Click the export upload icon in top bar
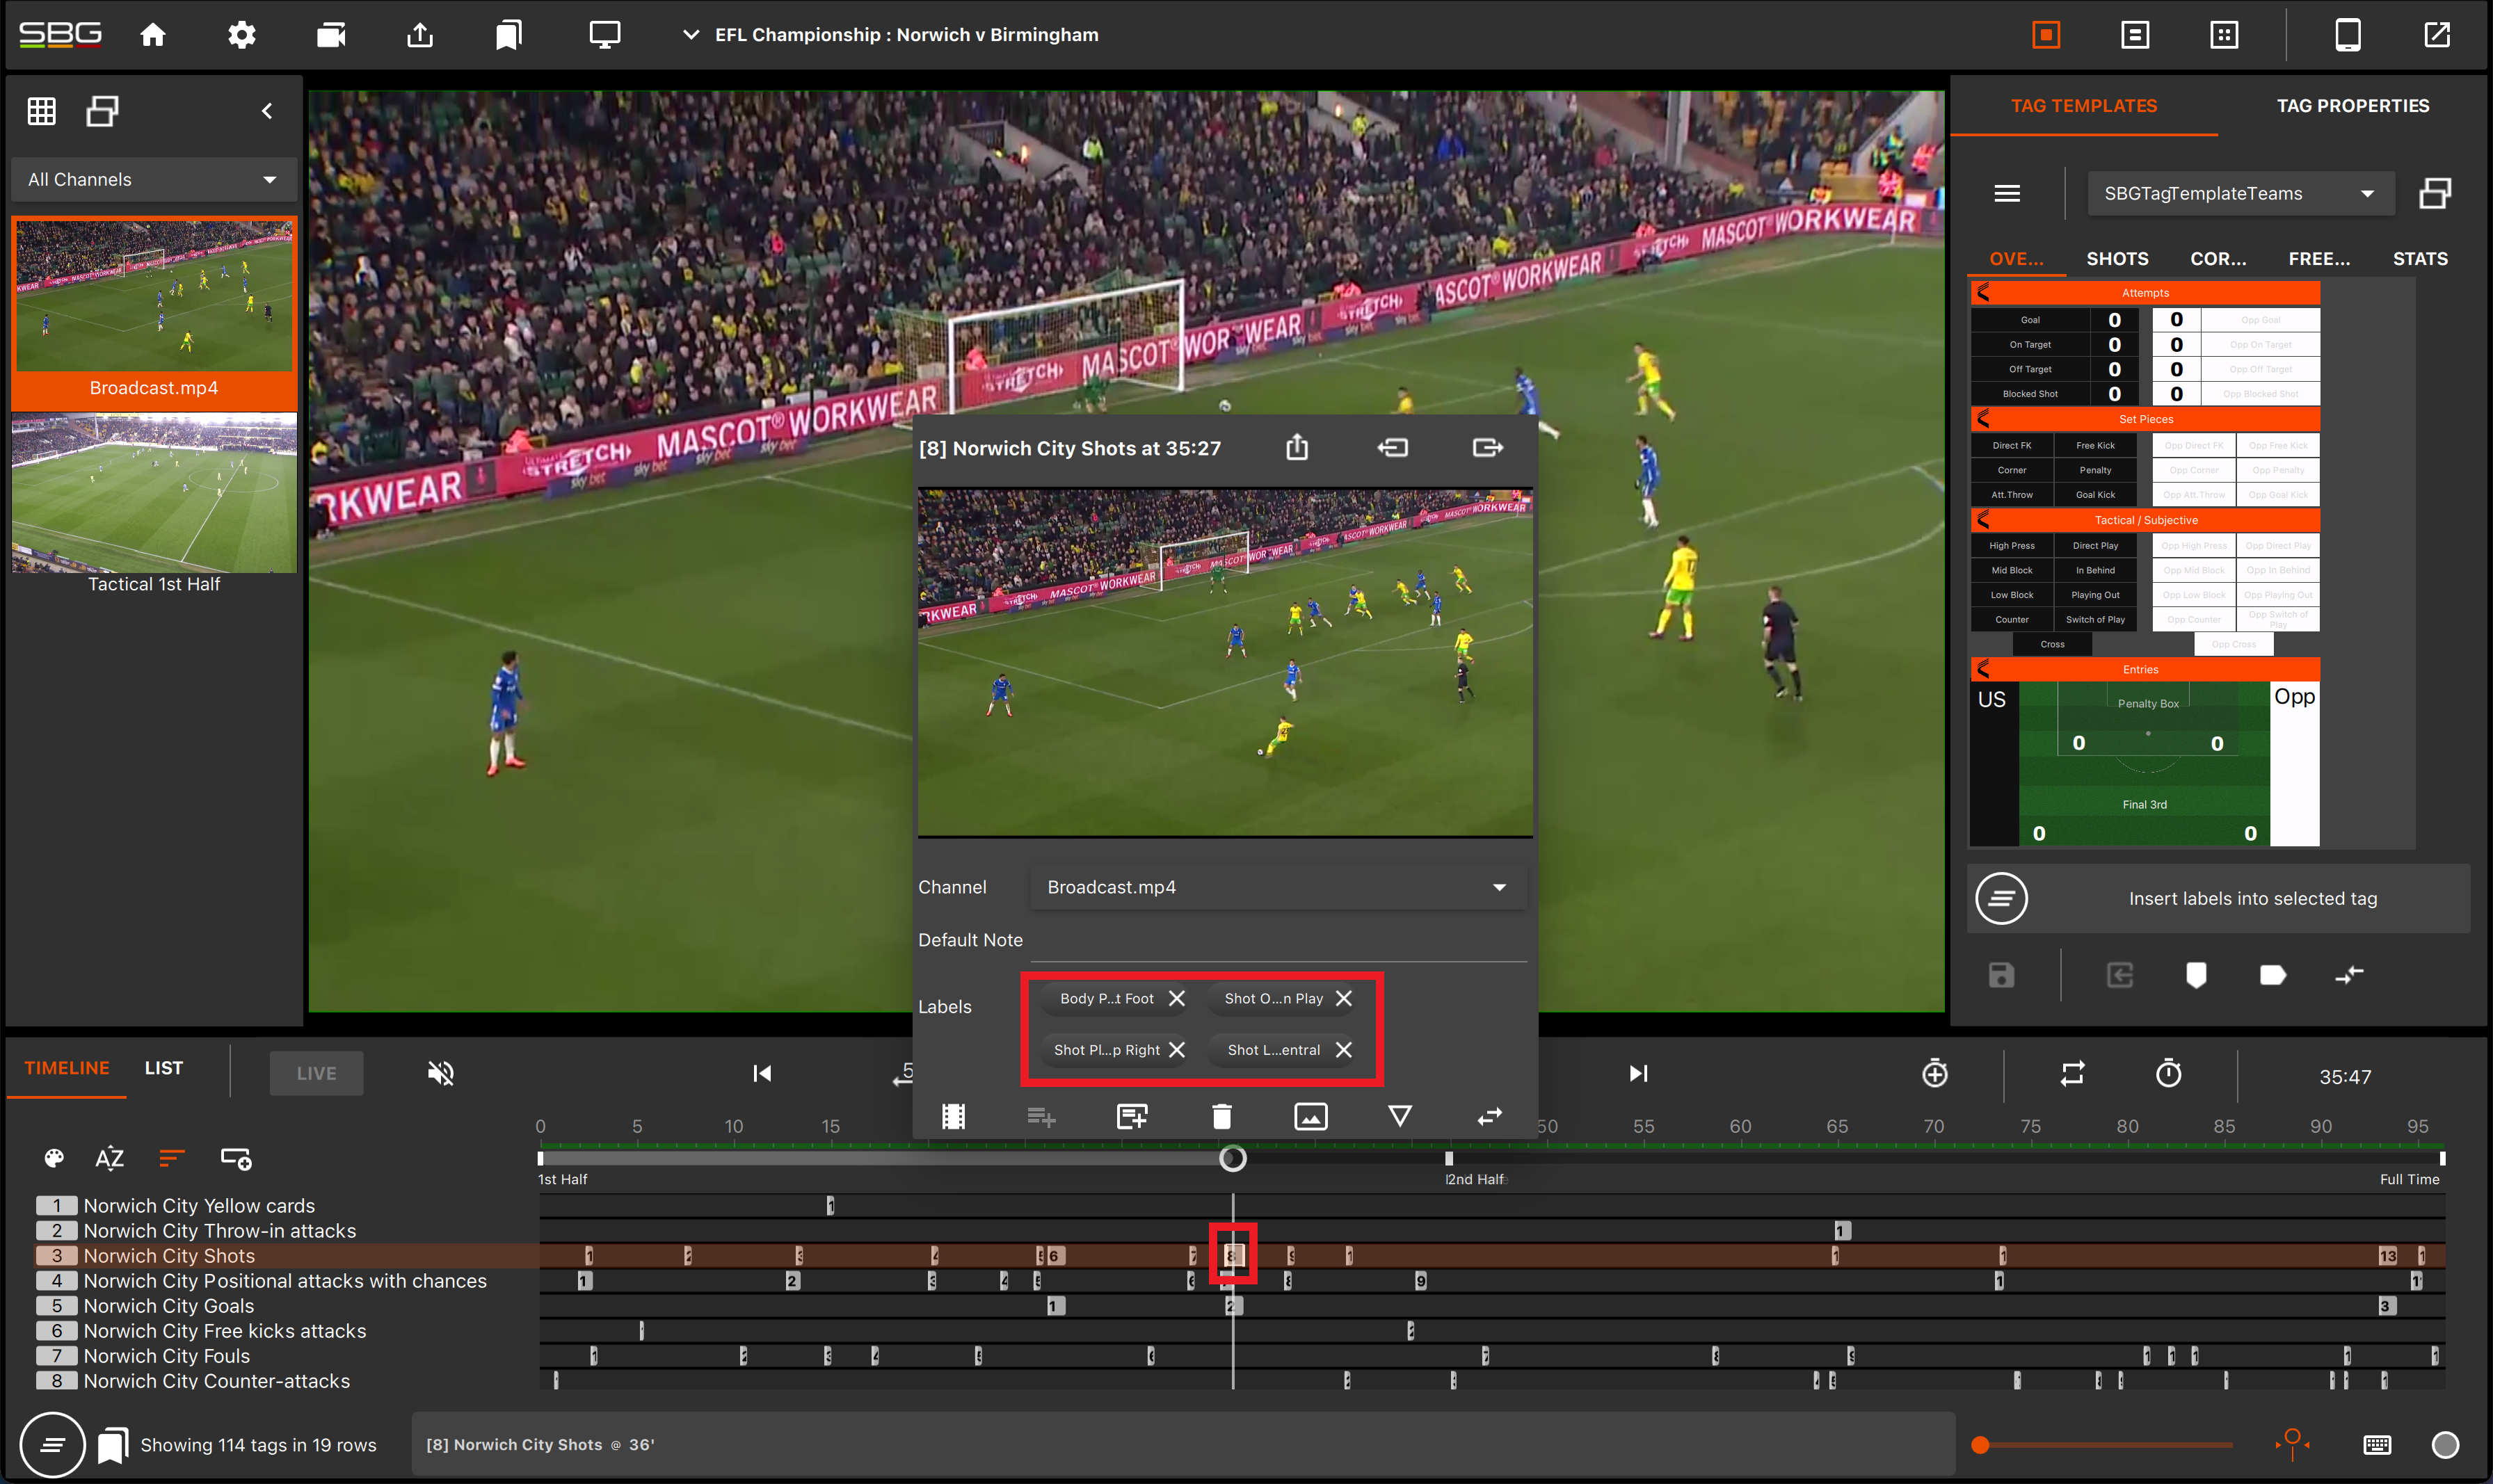The width and height of the screenshot is (2493, 1484). 420,35
